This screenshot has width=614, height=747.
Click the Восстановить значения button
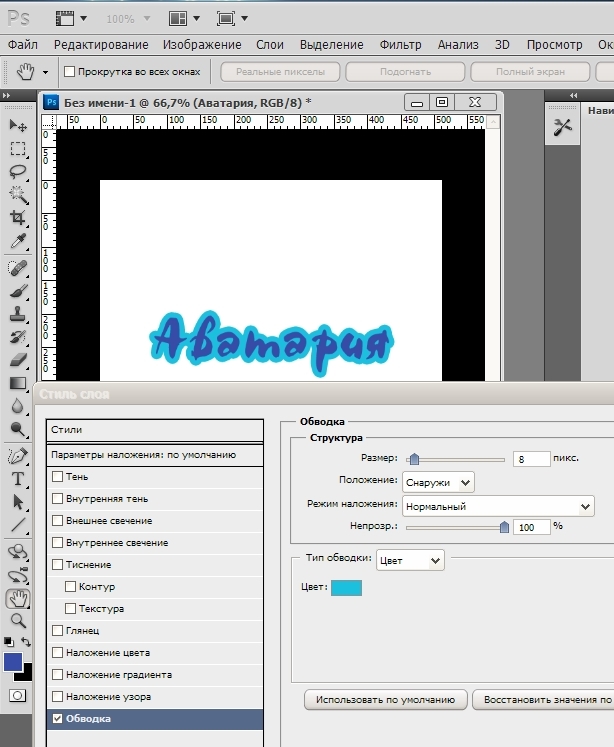click(543, 699)
